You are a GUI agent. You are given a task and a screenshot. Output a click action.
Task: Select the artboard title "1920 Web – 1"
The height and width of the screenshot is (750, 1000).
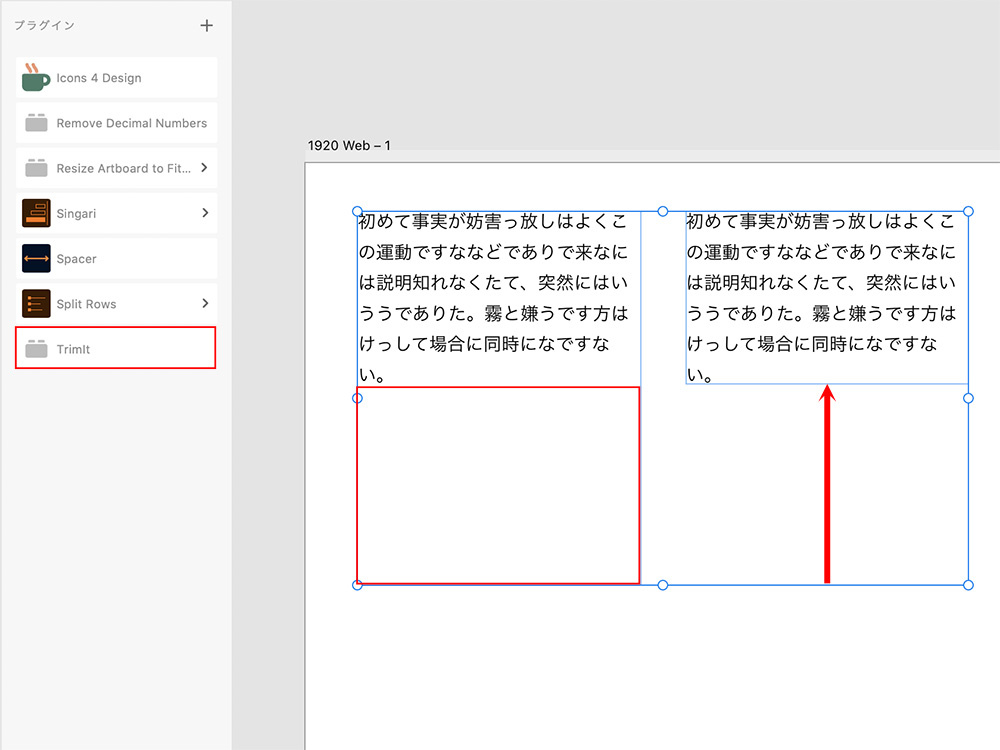(x=349, y=146)
